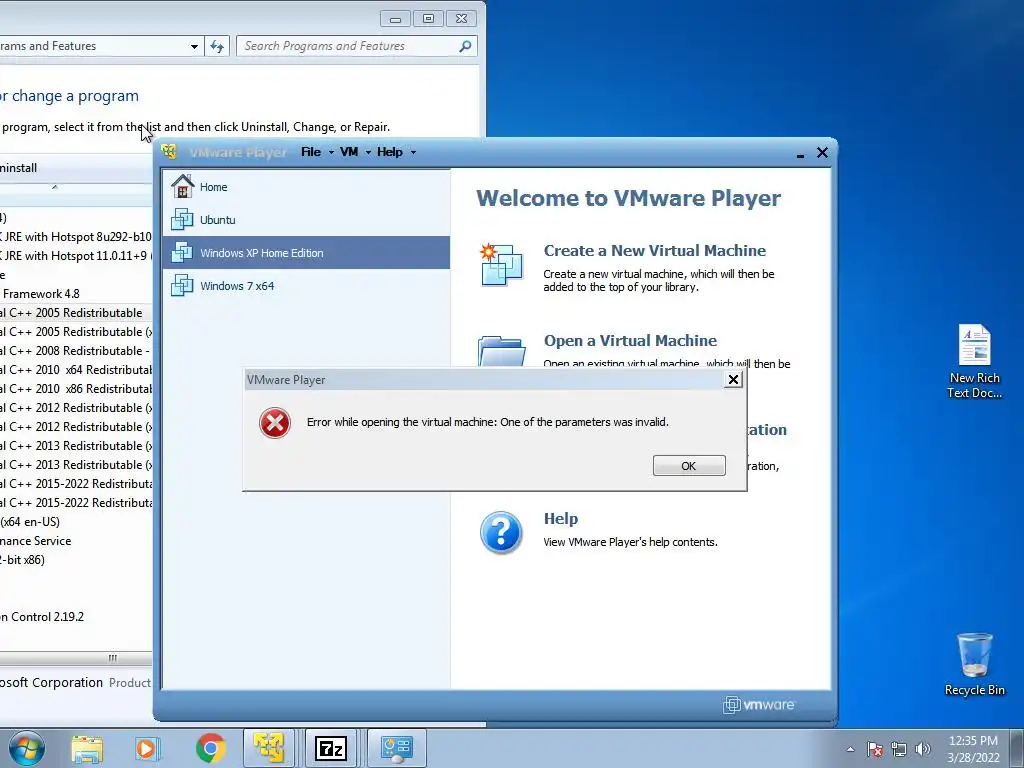Click the search magnifier icon in Programs and Features
1024x768 pixels.
[465, 46]
